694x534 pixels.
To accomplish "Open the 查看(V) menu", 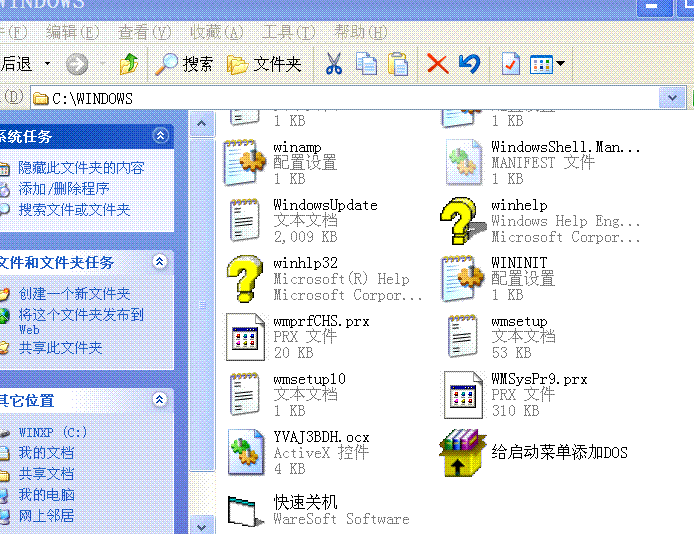I will point(144,32).
